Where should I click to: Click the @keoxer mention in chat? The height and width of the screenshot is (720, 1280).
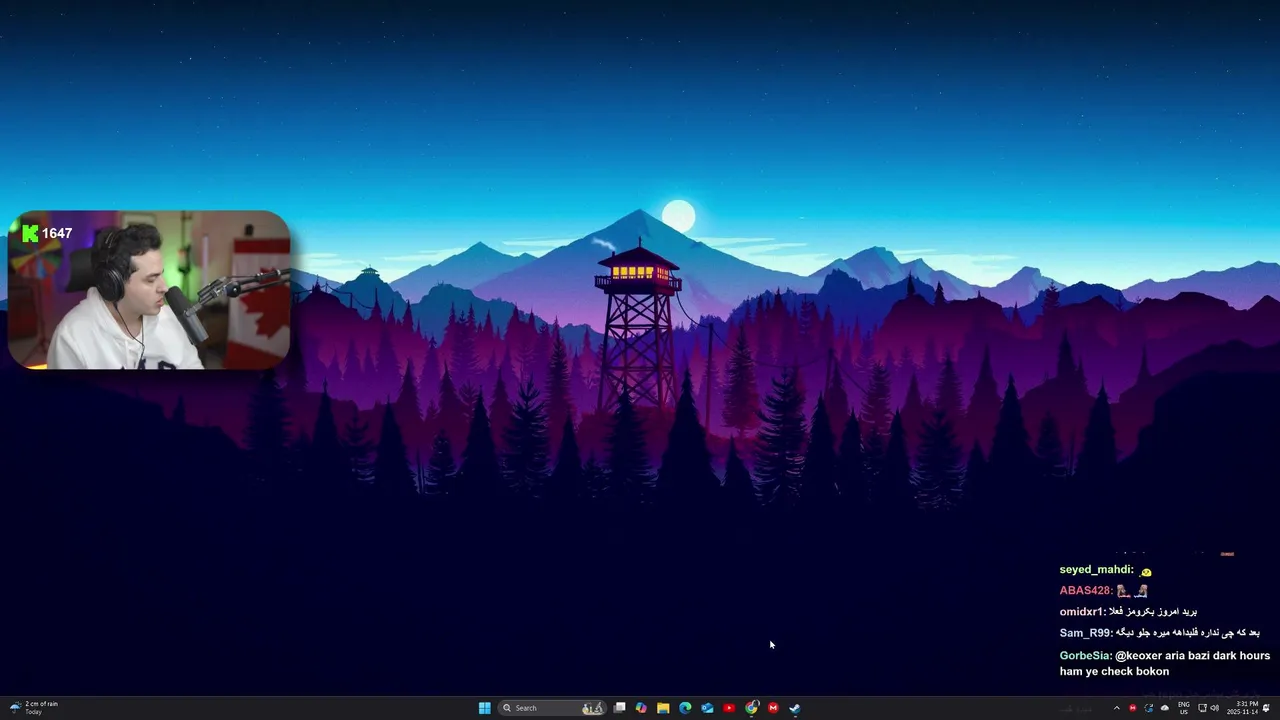click(1138, 656)
